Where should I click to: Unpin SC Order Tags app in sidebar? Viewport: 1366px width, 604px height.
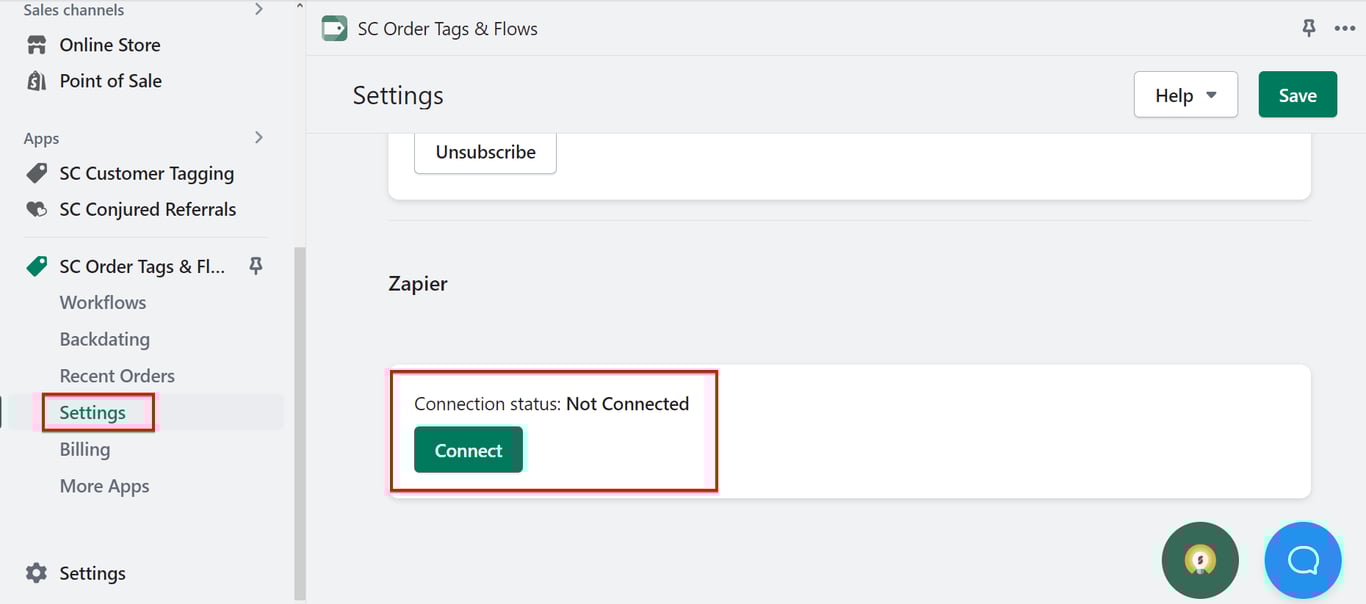(x=256, y=266)
